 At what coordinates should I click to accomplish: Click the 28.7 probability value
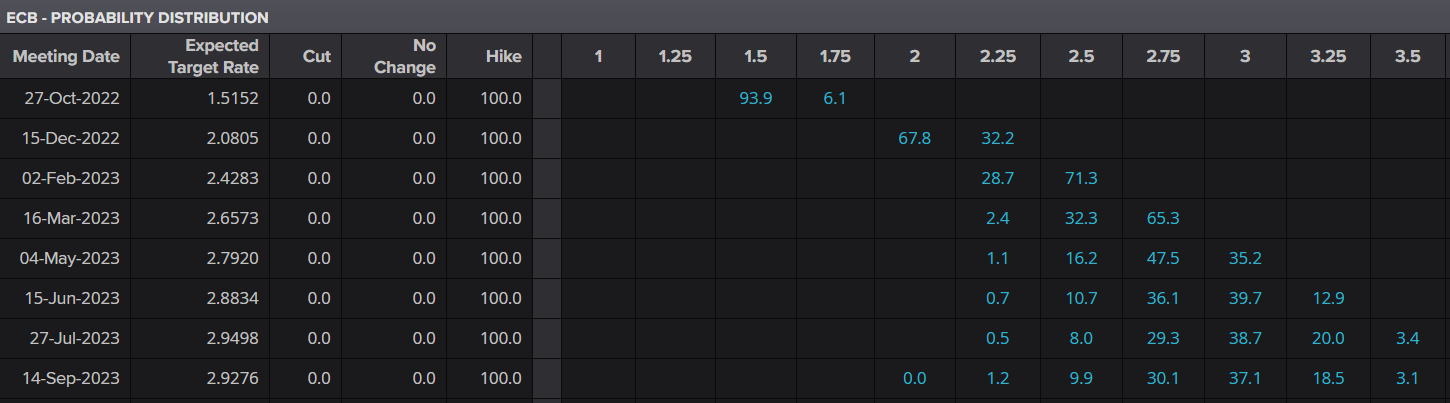click(997, 178)
